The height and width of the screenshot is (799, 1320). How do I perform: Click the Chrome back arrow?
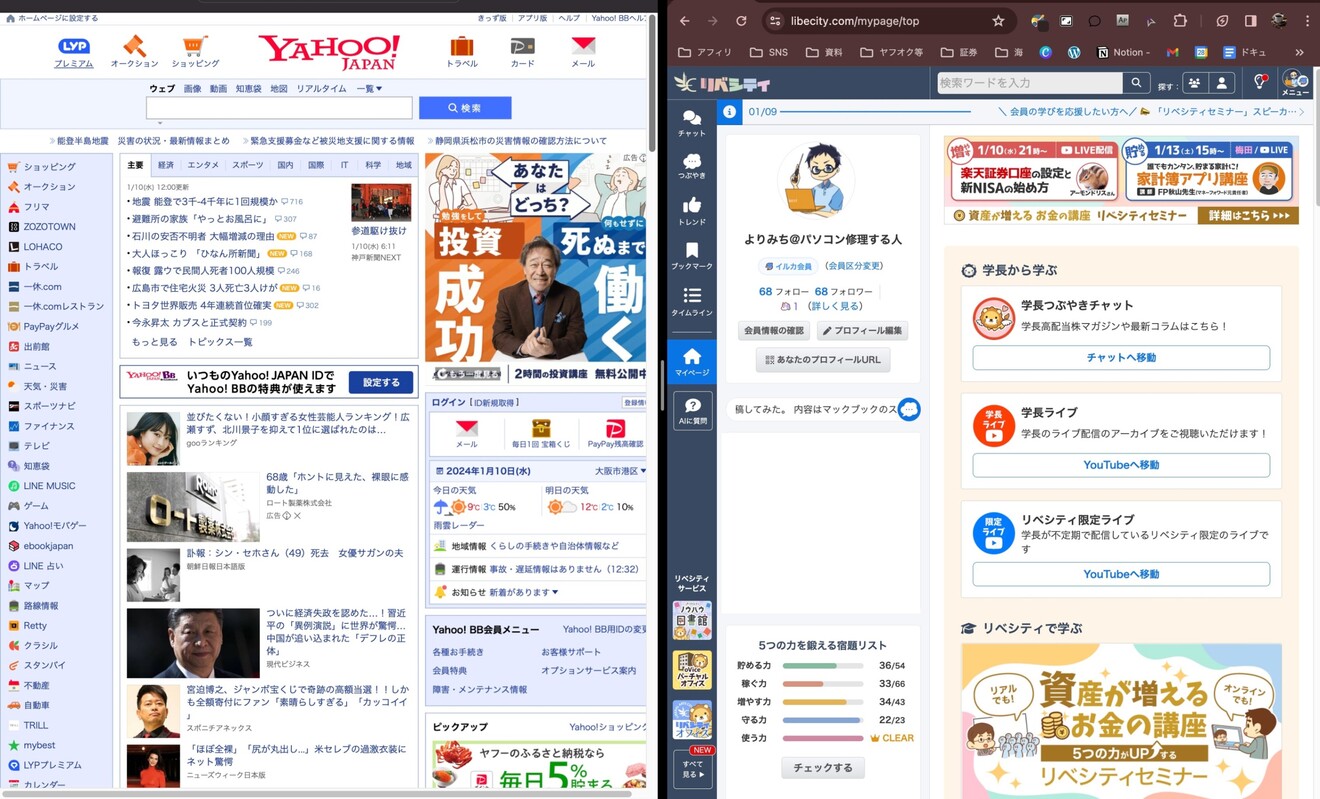pos(685,21)
